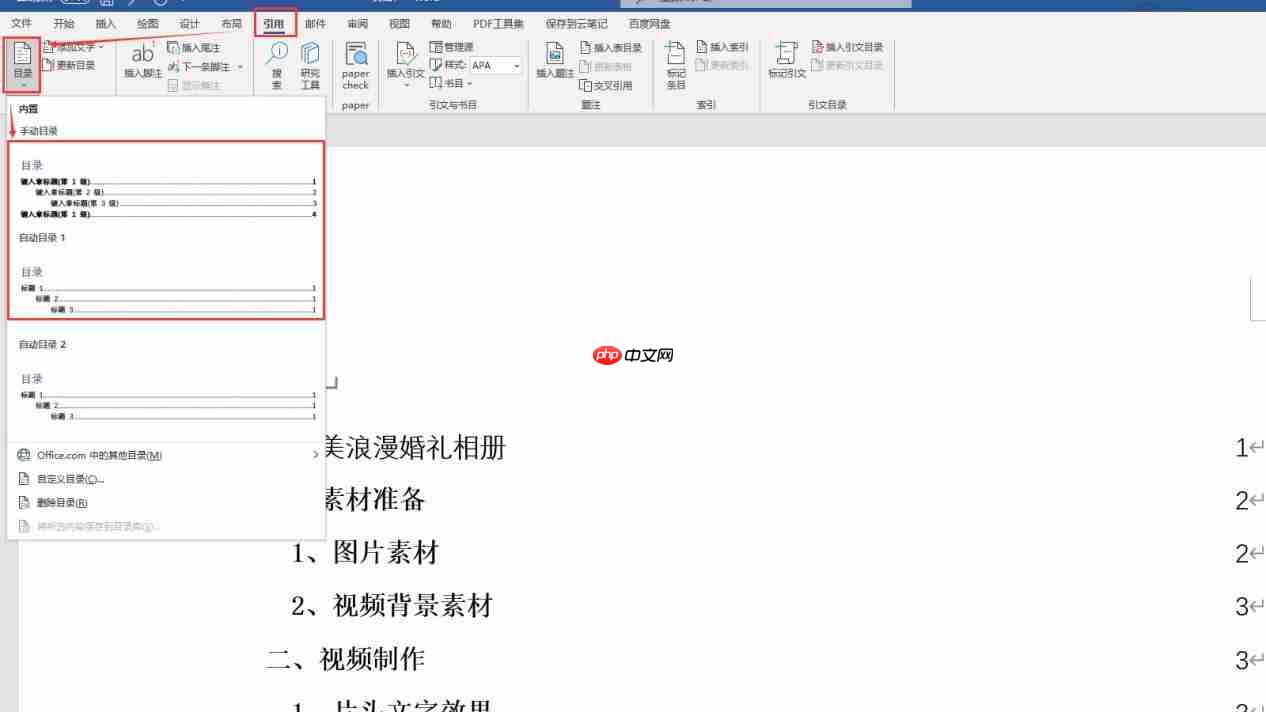Click 插入引文 in the ribbon
Viewport: 1266px width, 712px height.
tap(406, 65)
